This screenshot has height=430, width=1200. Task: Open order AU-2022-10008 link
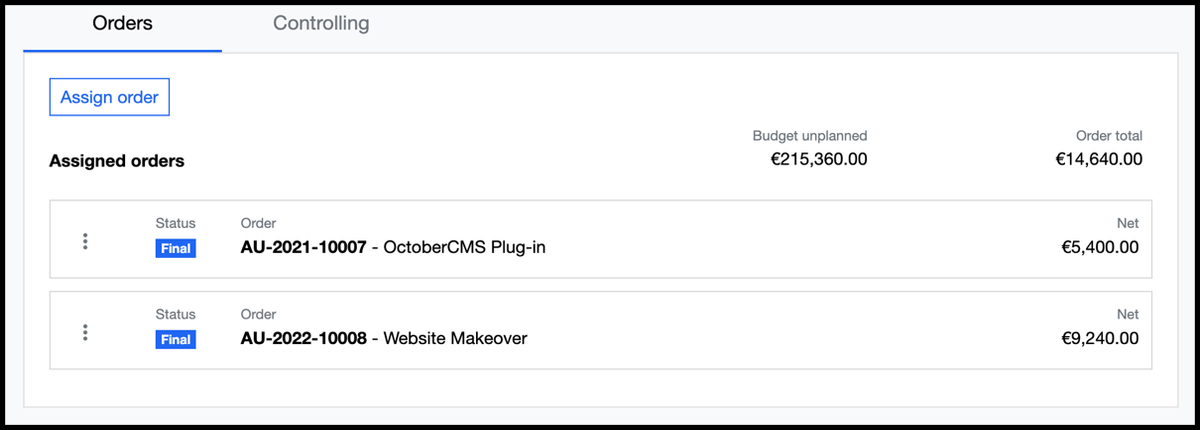point(304,339)
